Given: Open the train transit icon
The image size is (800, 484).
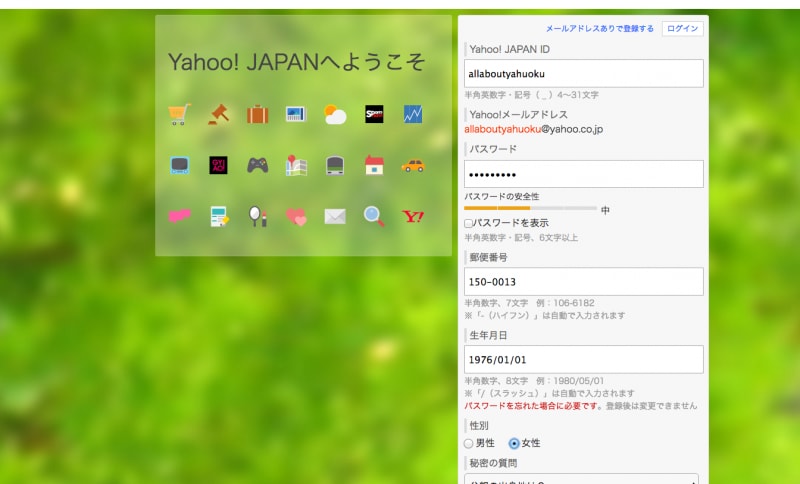Looking at the screenshot, I should point(335,165).
